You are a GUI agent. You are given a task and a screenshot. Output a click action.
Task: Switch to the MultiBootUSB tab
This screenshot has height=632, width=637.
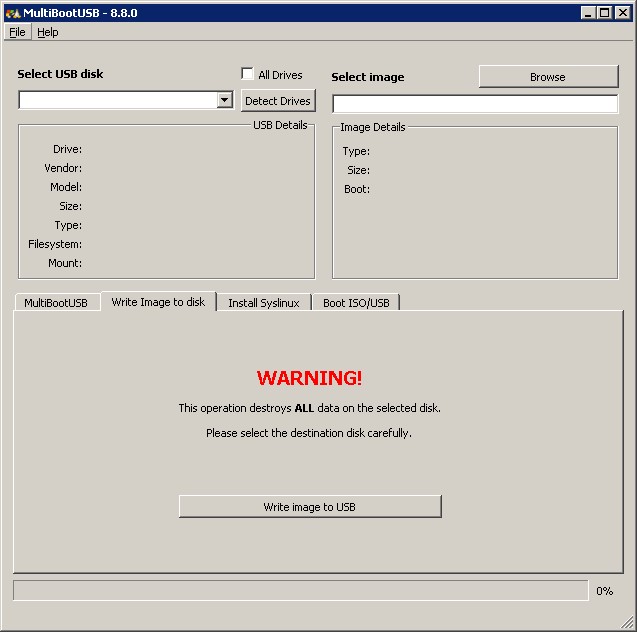coord(56,303)
